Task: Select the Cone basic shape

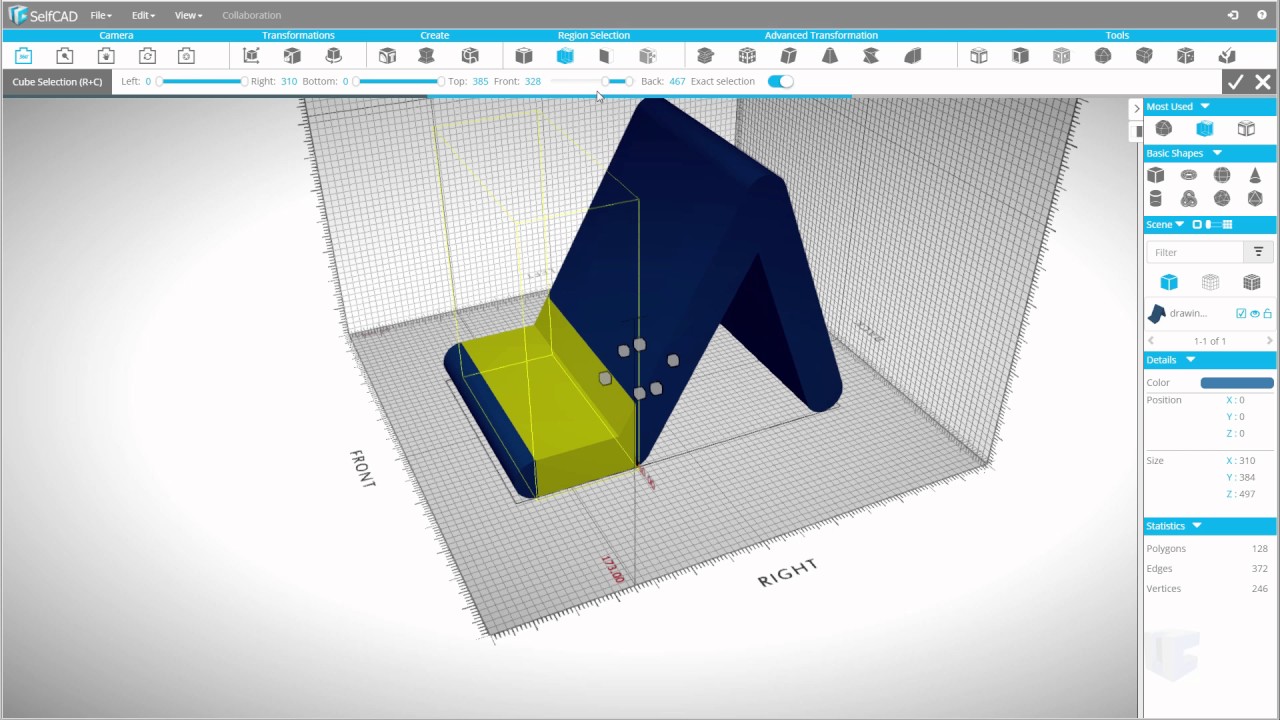Action: pos(1255,175)
